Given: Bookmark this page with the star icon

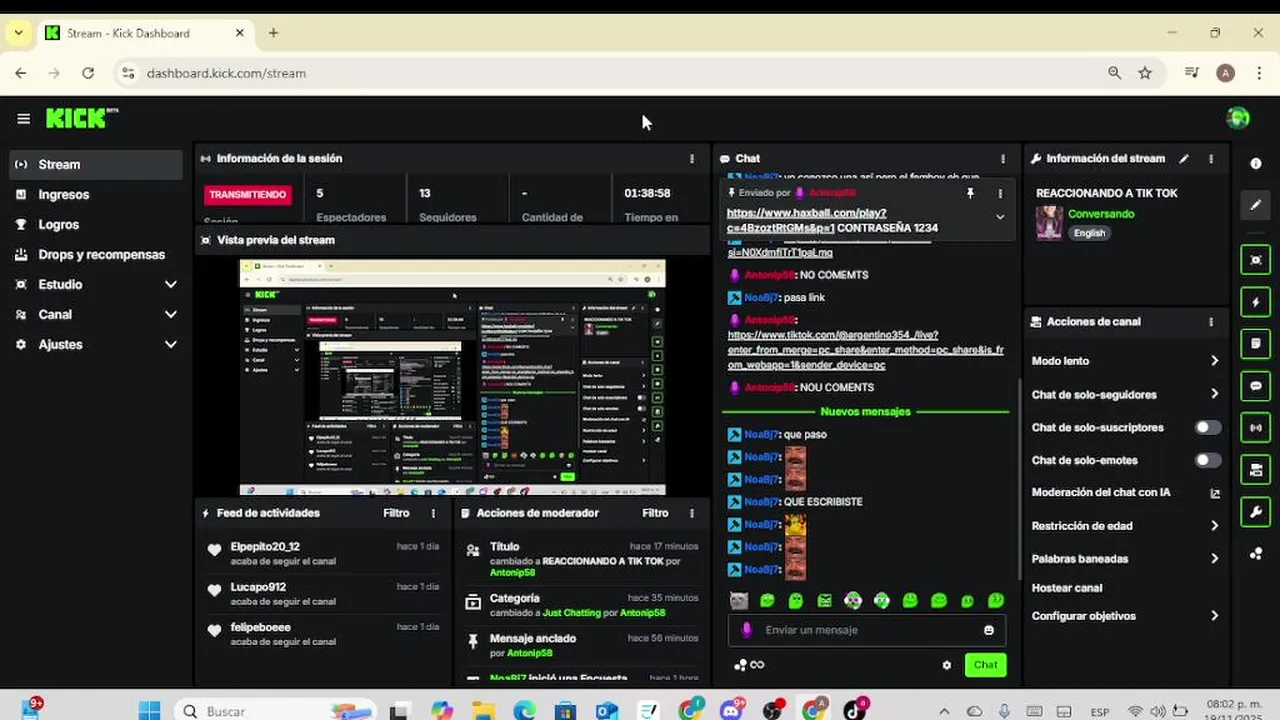Looking at the screenshot, I should (1145, 73).
